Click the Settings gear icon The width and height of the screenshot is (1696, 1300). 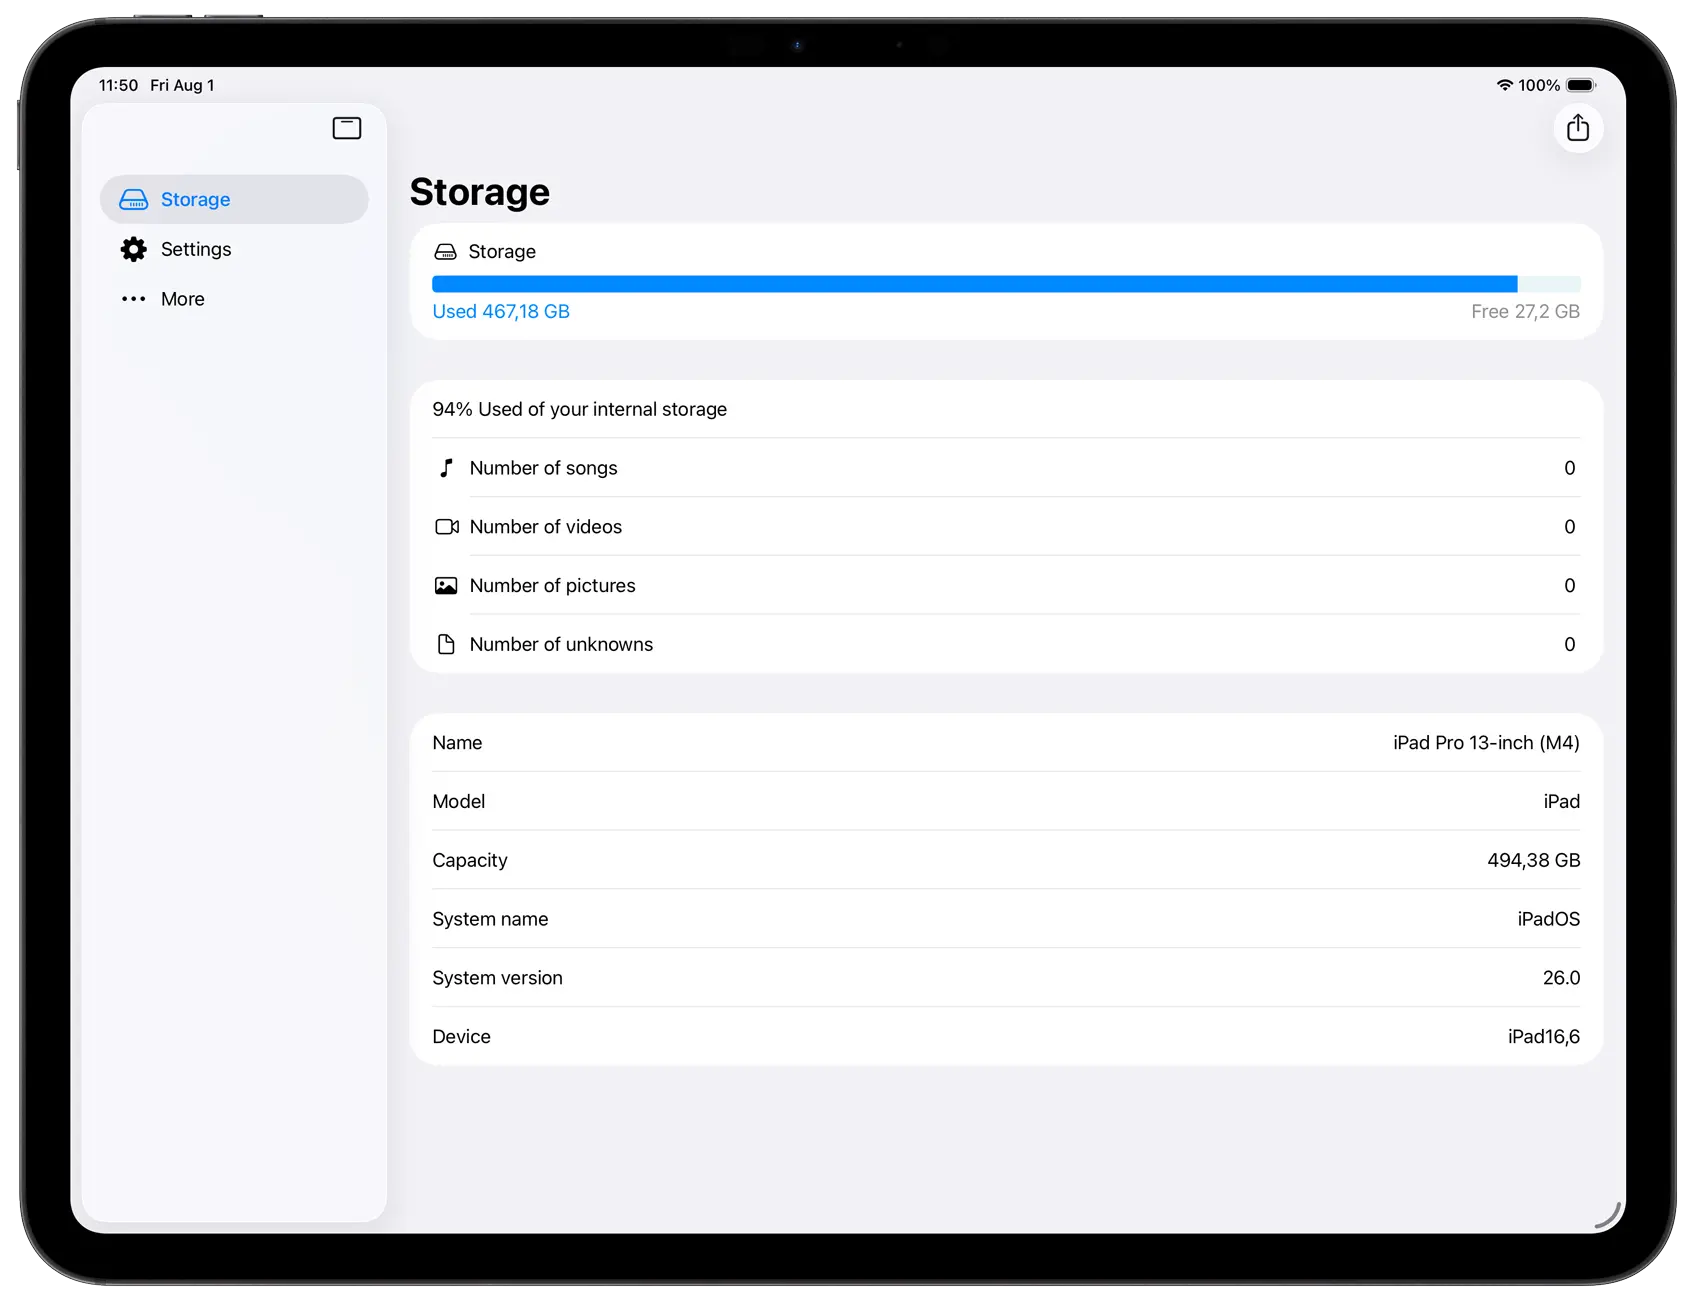click(x=134, y=249)
